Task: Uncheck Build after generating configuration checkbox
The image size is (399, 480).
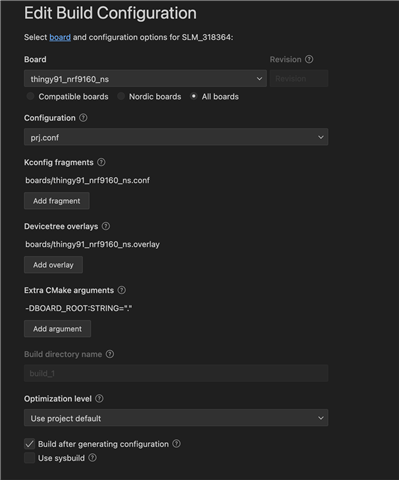Action: pos(29,444)
